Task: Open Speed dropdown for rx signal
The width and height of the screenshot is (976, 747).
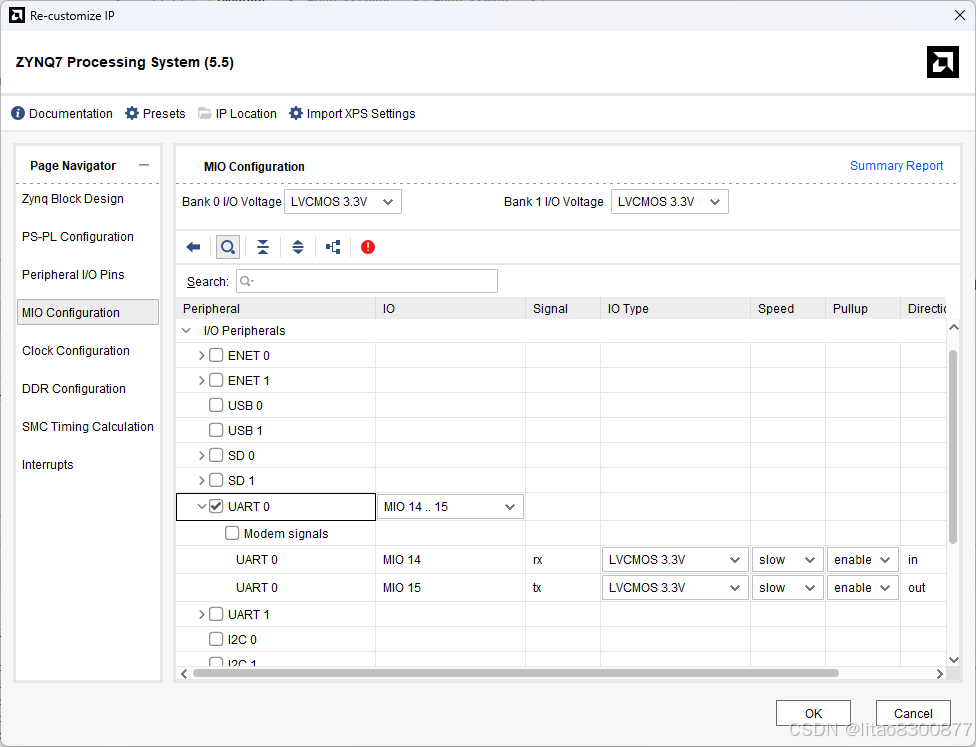Action: click(x=787, y=560)
